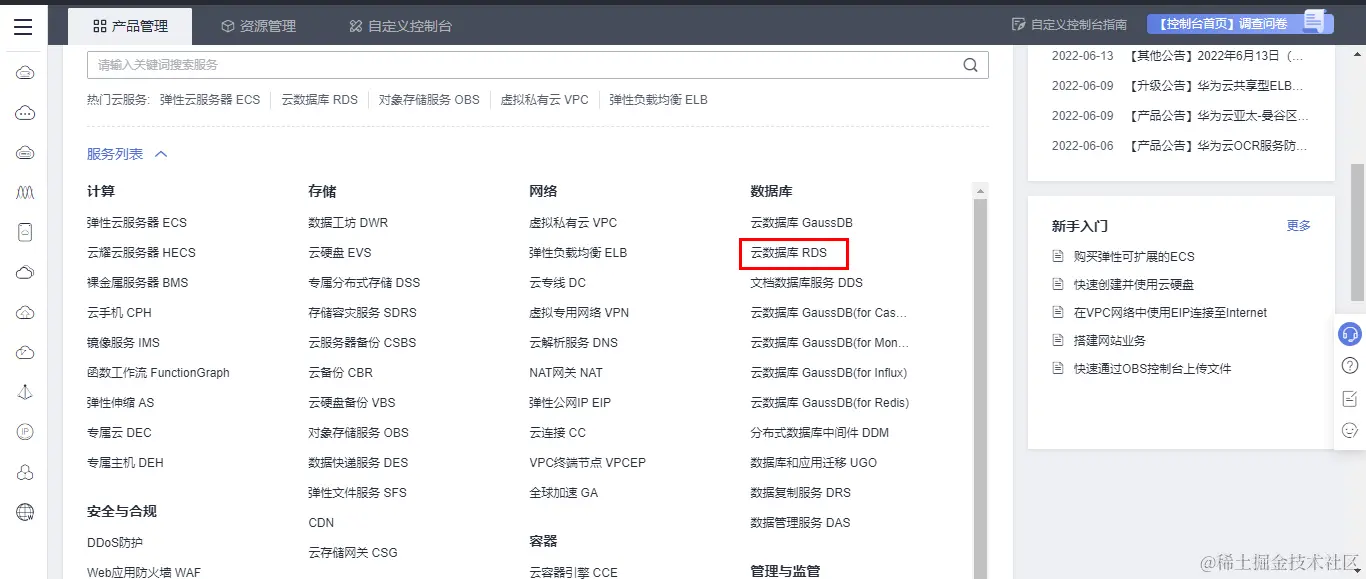
Task: Click the document icon beside 购买弹性可扩展的ECS
Action: click(1058, 257)
